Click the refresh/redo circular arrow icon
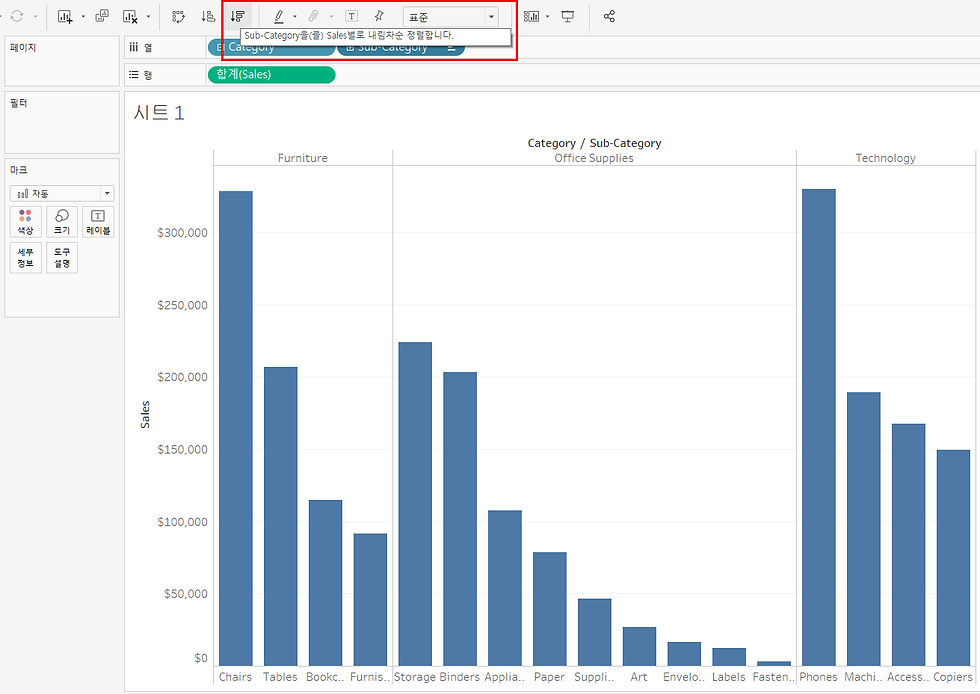The image size is (980, 694). pos(17,16)
